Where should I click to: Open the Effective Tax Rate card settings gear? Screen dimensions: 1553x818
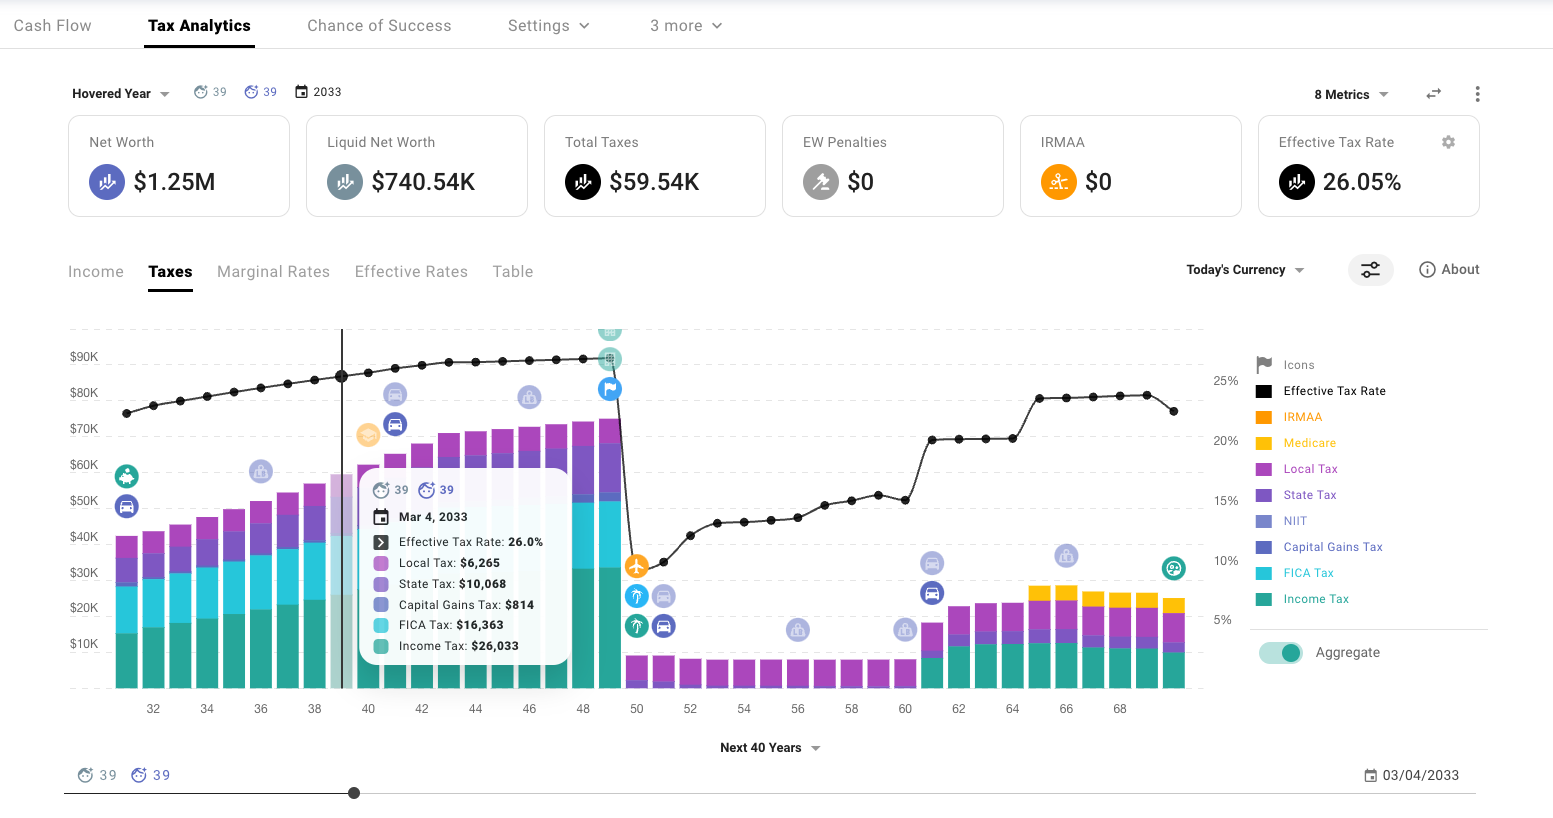pos(1448,142)
